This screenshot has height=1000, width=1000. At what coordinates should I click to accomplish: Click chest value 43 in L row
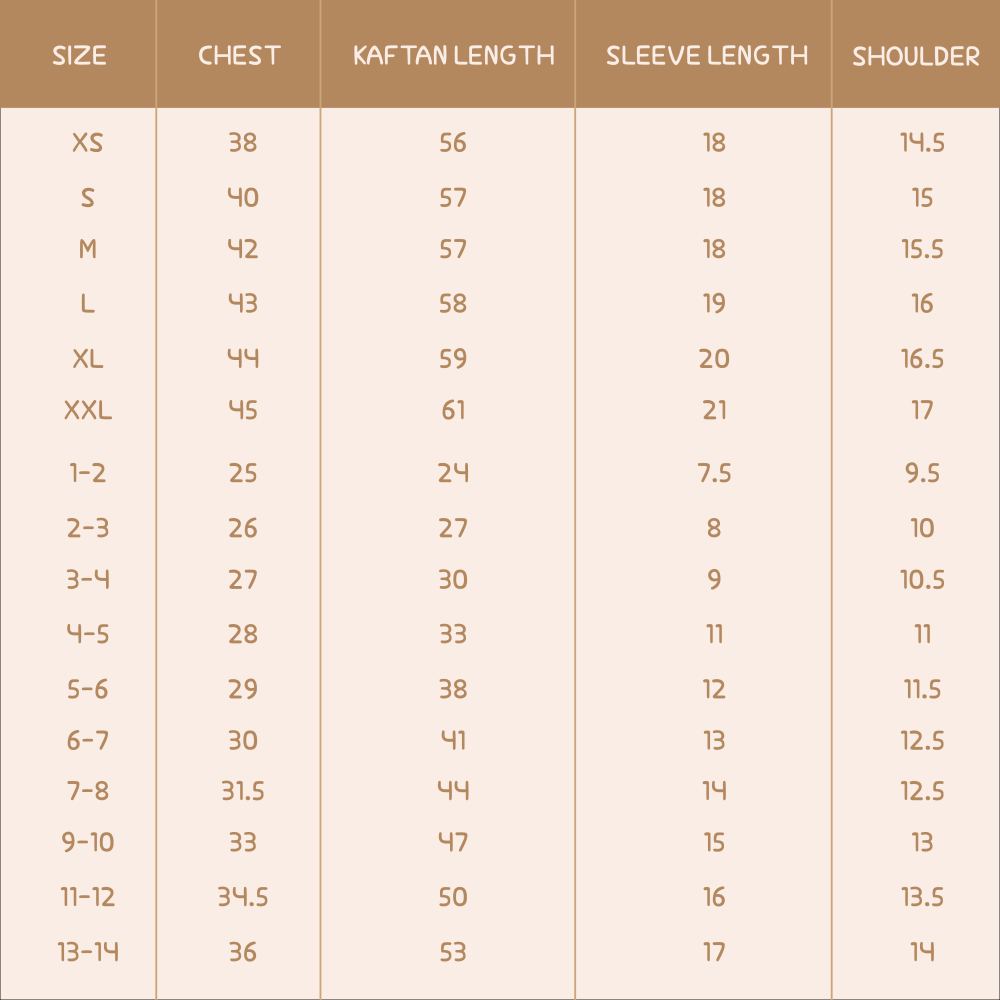243,303
